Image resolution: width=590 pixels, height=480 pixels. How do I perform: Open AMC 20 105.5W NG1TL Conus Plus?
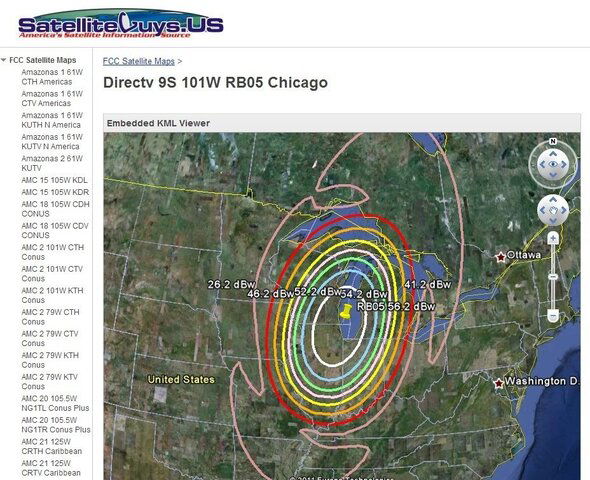tap(55, 403)
